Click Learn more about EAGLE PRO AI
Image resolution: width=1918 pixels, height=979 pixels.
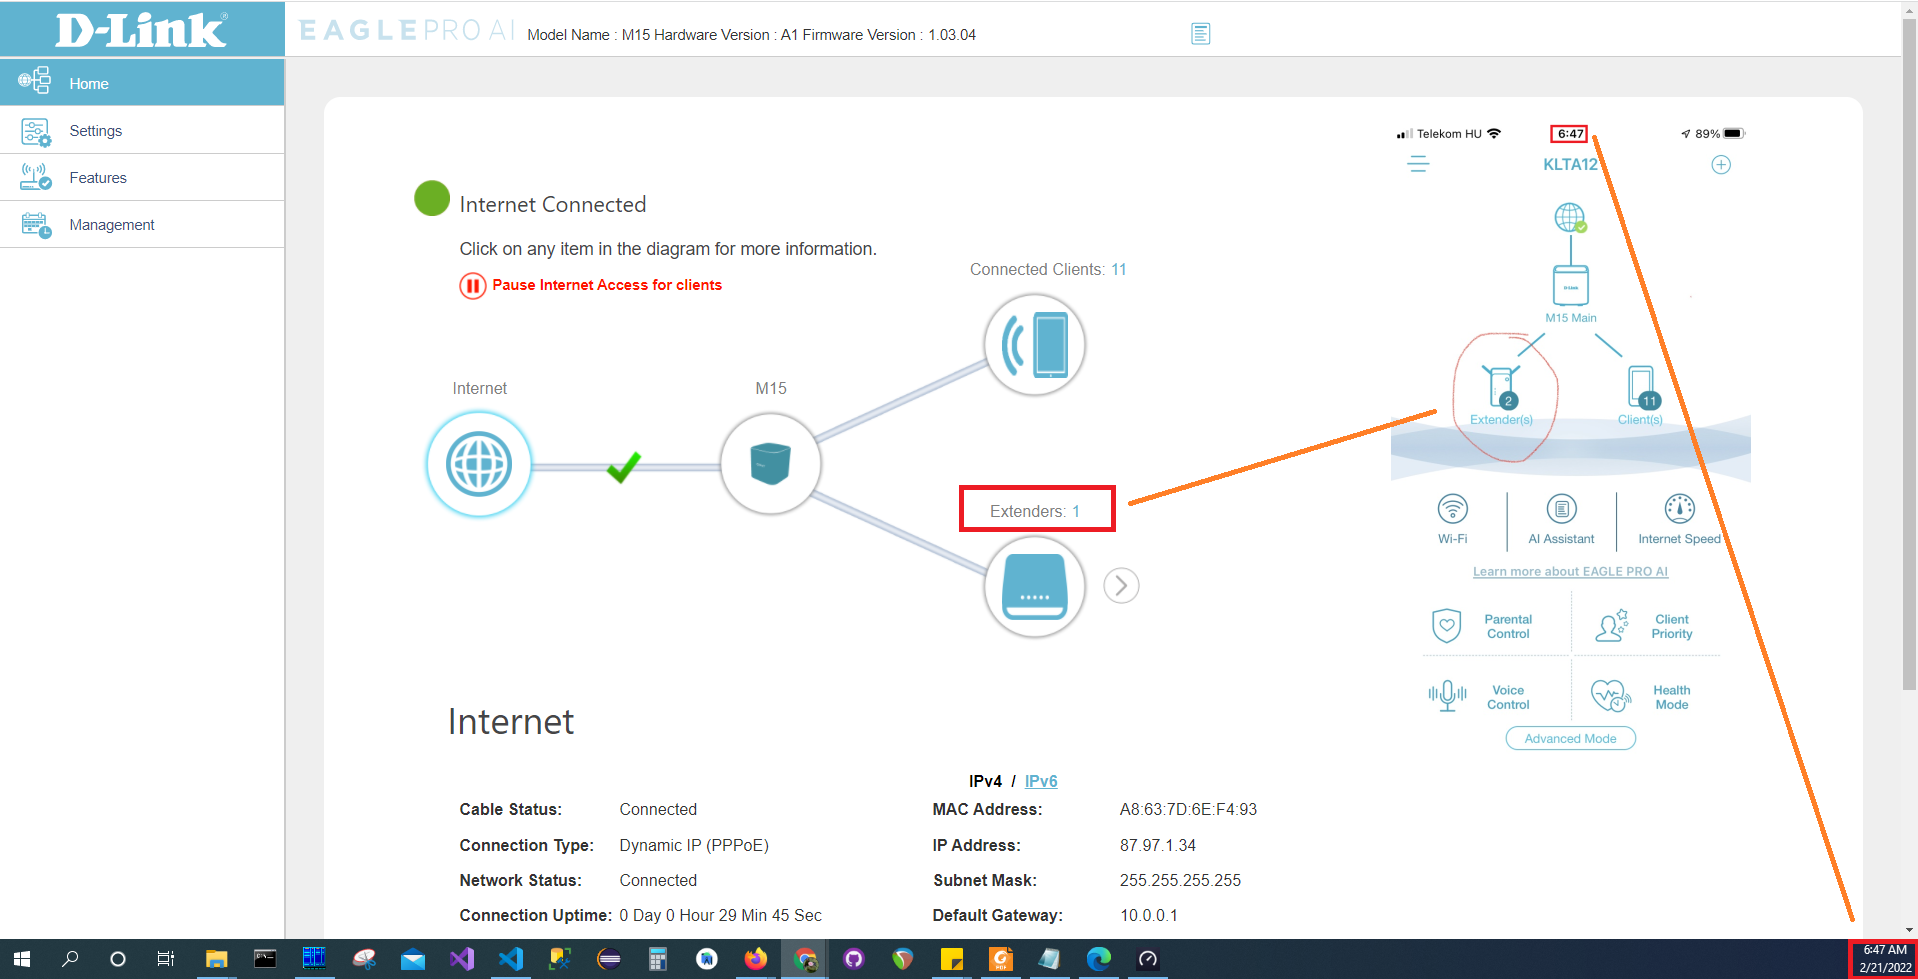pos(1570,572)
